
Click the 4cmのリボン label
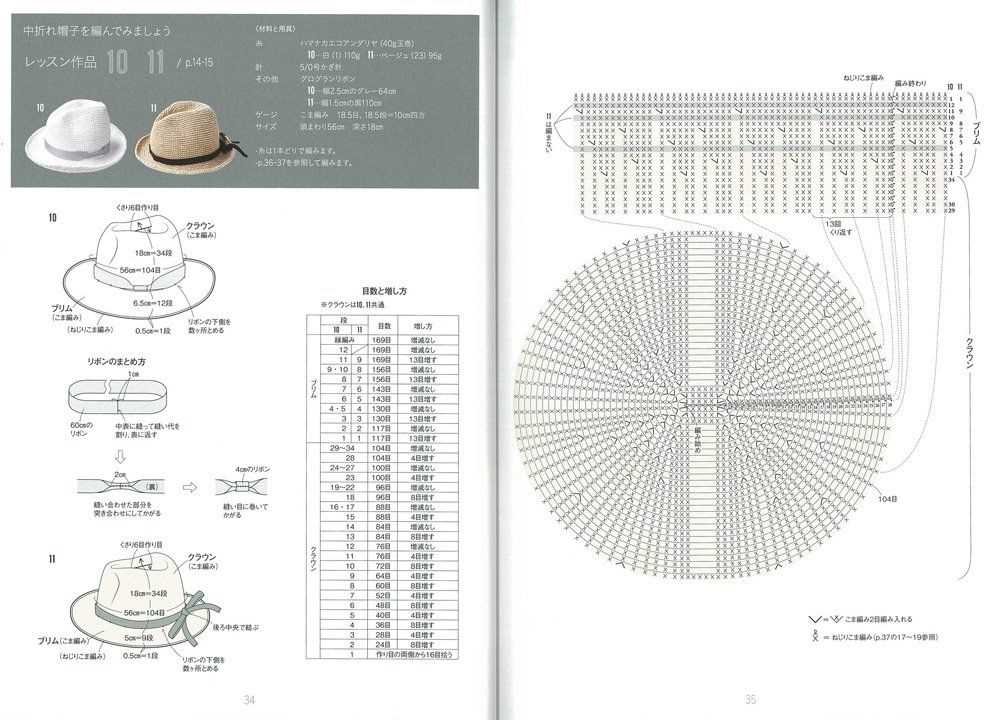252,469
